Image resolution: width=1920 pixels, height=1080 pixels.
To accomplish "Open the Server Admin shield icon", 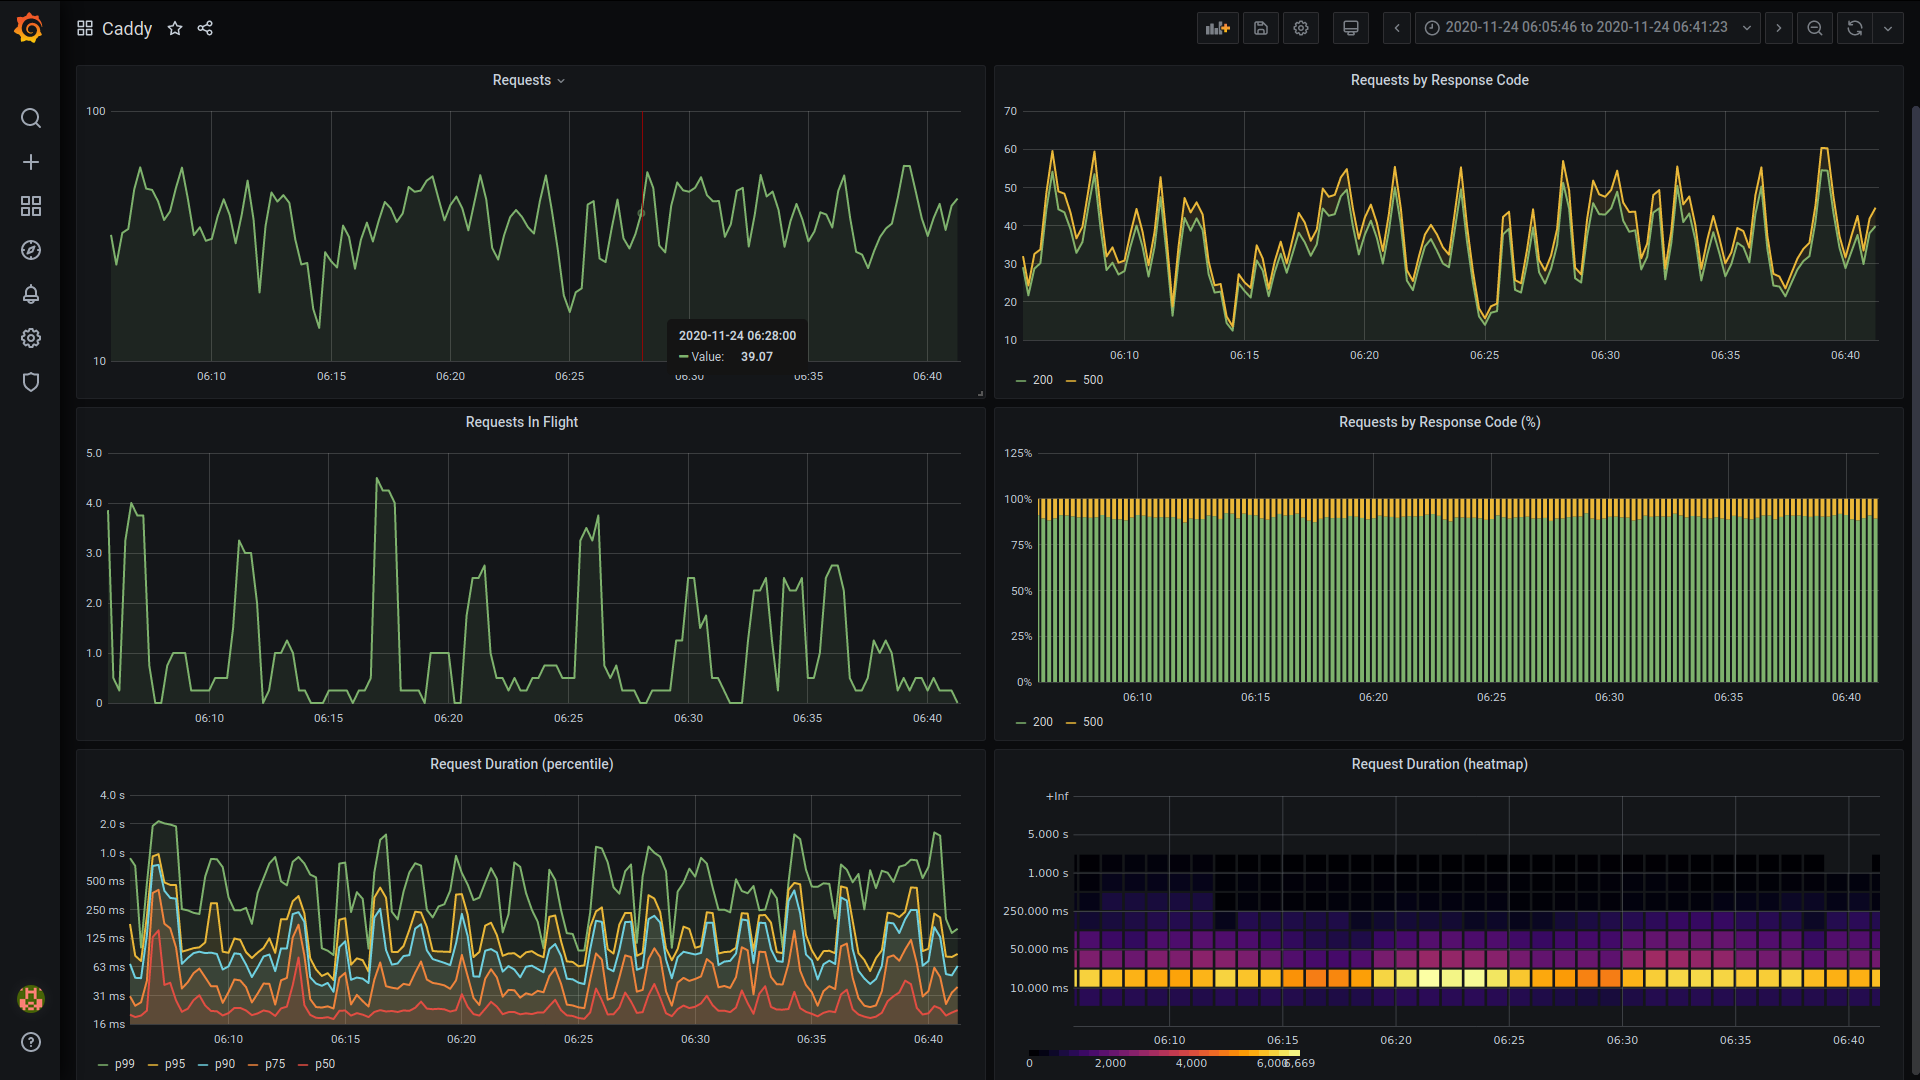I will tap(31, 382).
